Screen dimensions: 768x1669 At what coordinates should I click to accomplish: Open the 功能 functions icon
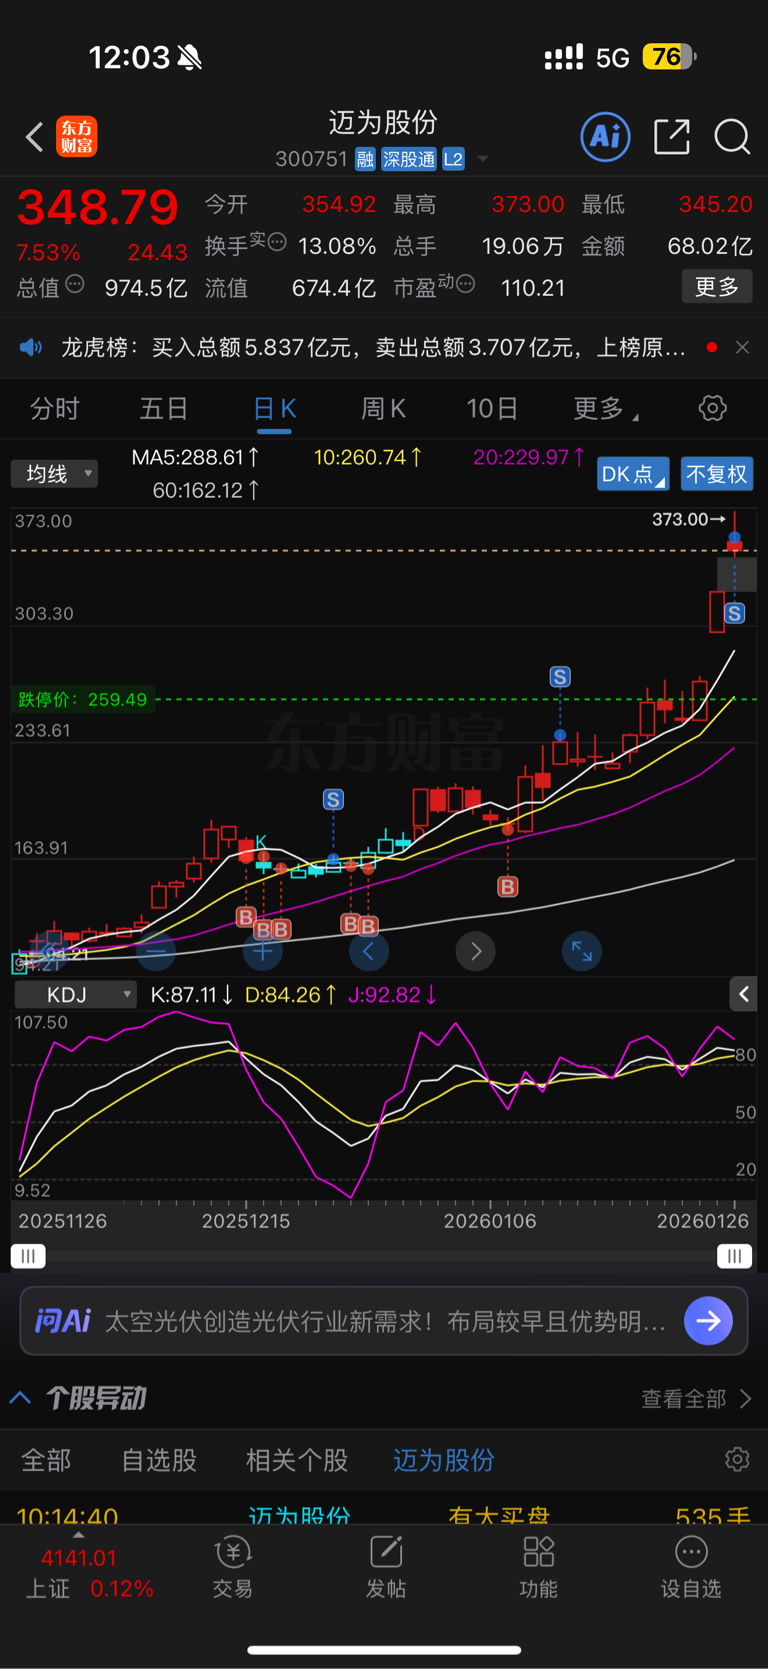(539, 1568)
